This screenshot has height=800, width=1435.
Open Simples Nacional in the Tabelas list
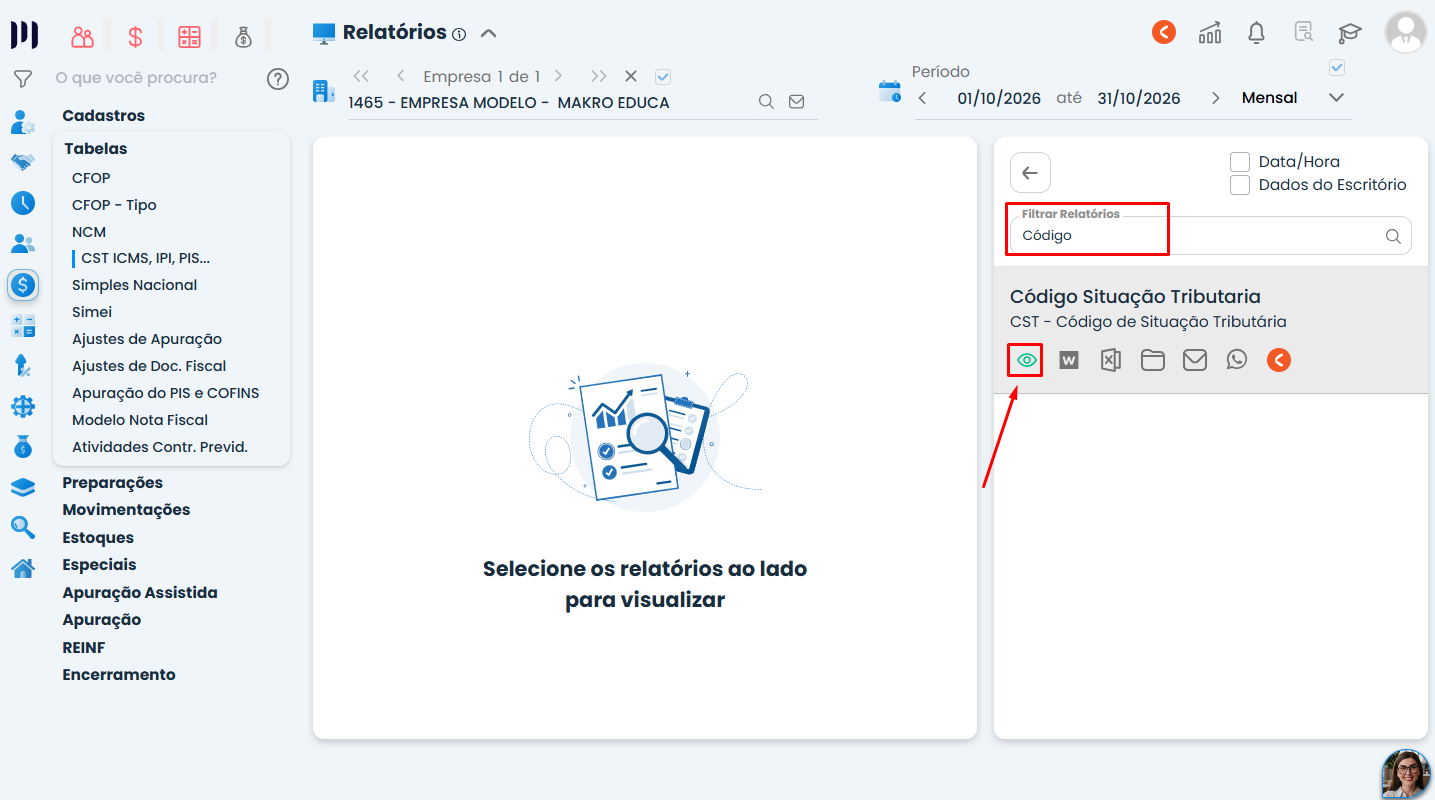point(135,285)
